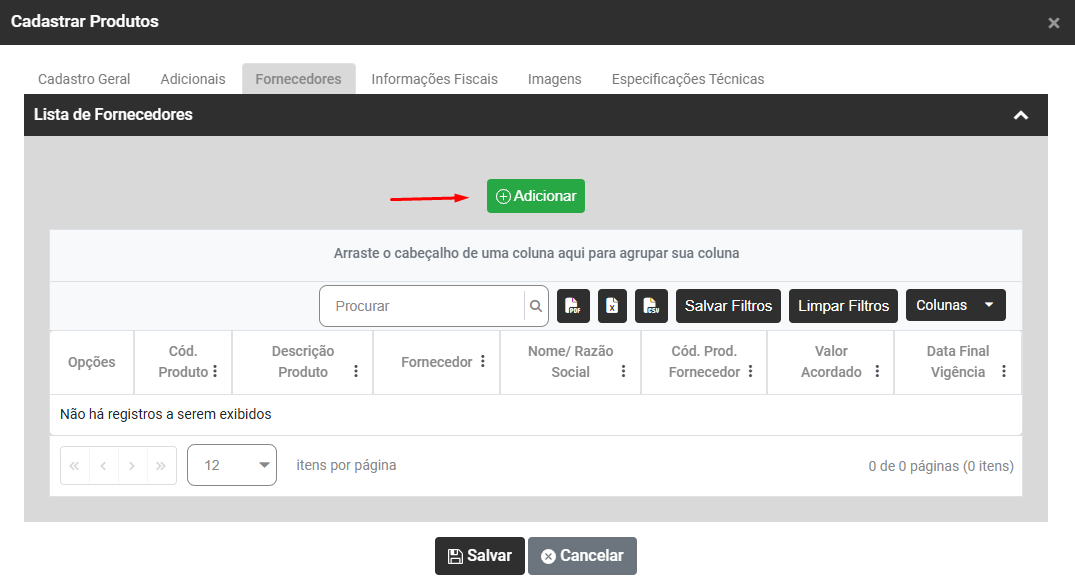
Task: Click the group-by column drop area text
Action: click(x=536, y=254)
